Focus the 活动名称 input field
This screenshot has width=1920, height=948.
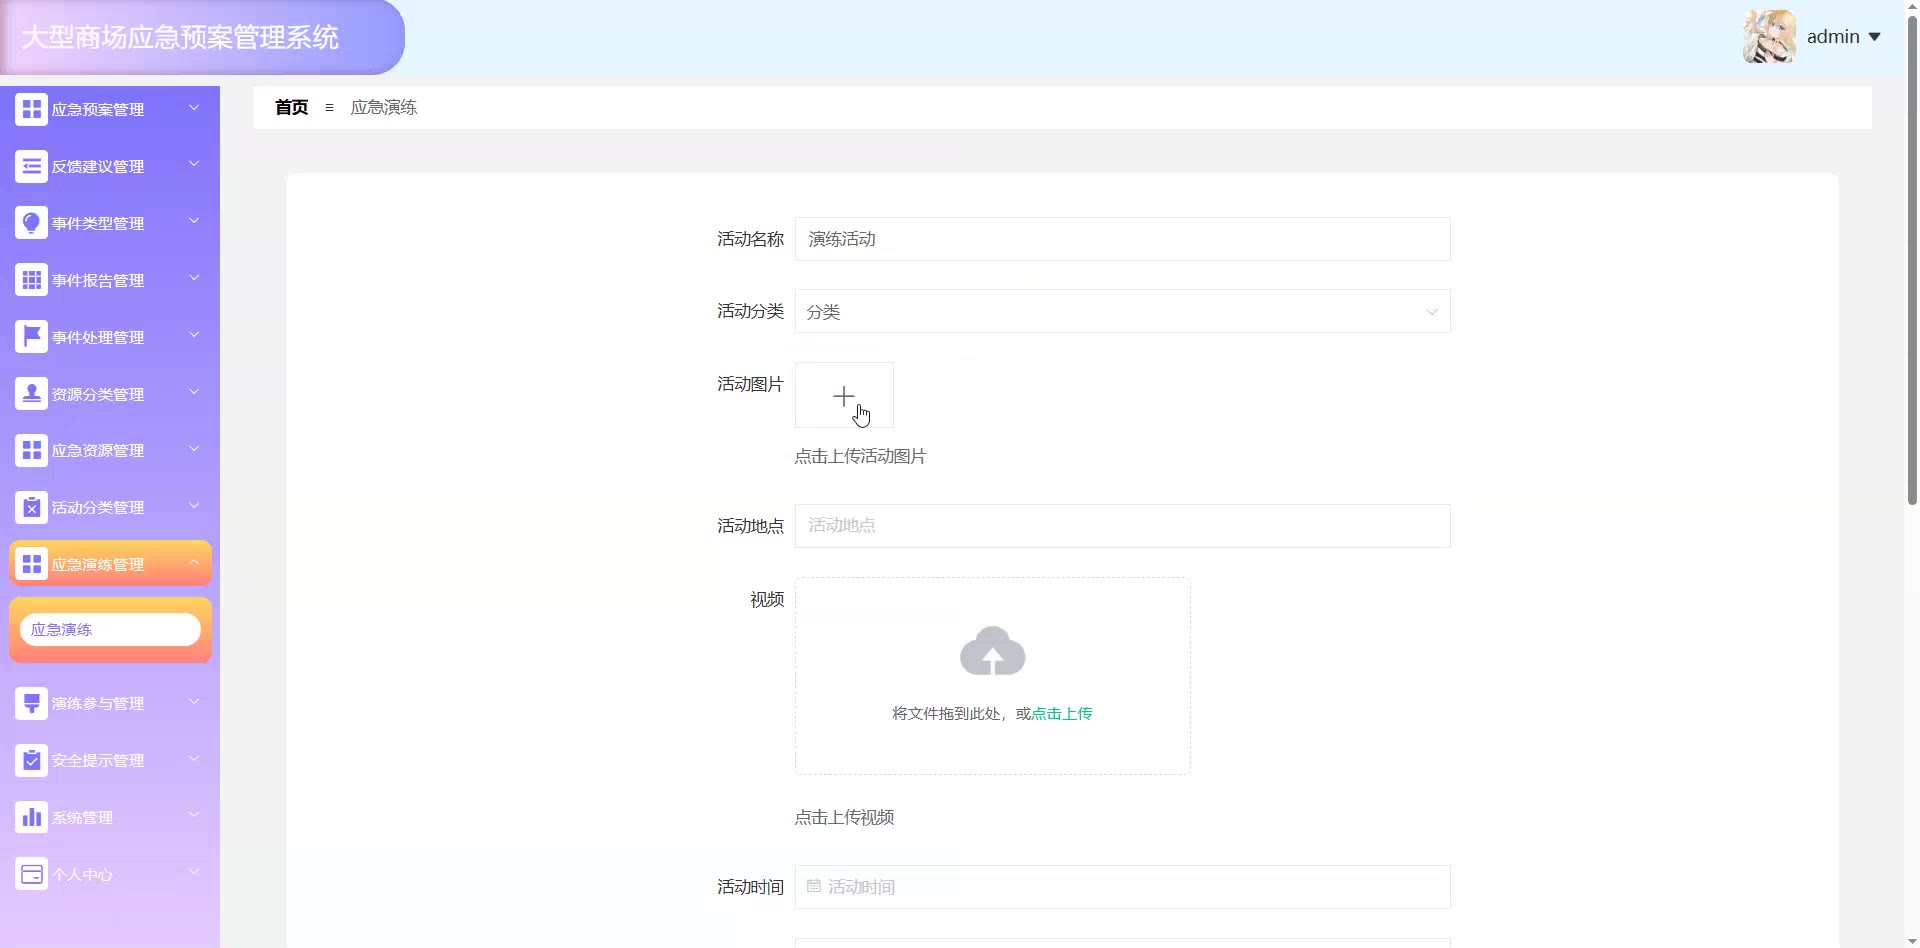[x=1122, y=239]
